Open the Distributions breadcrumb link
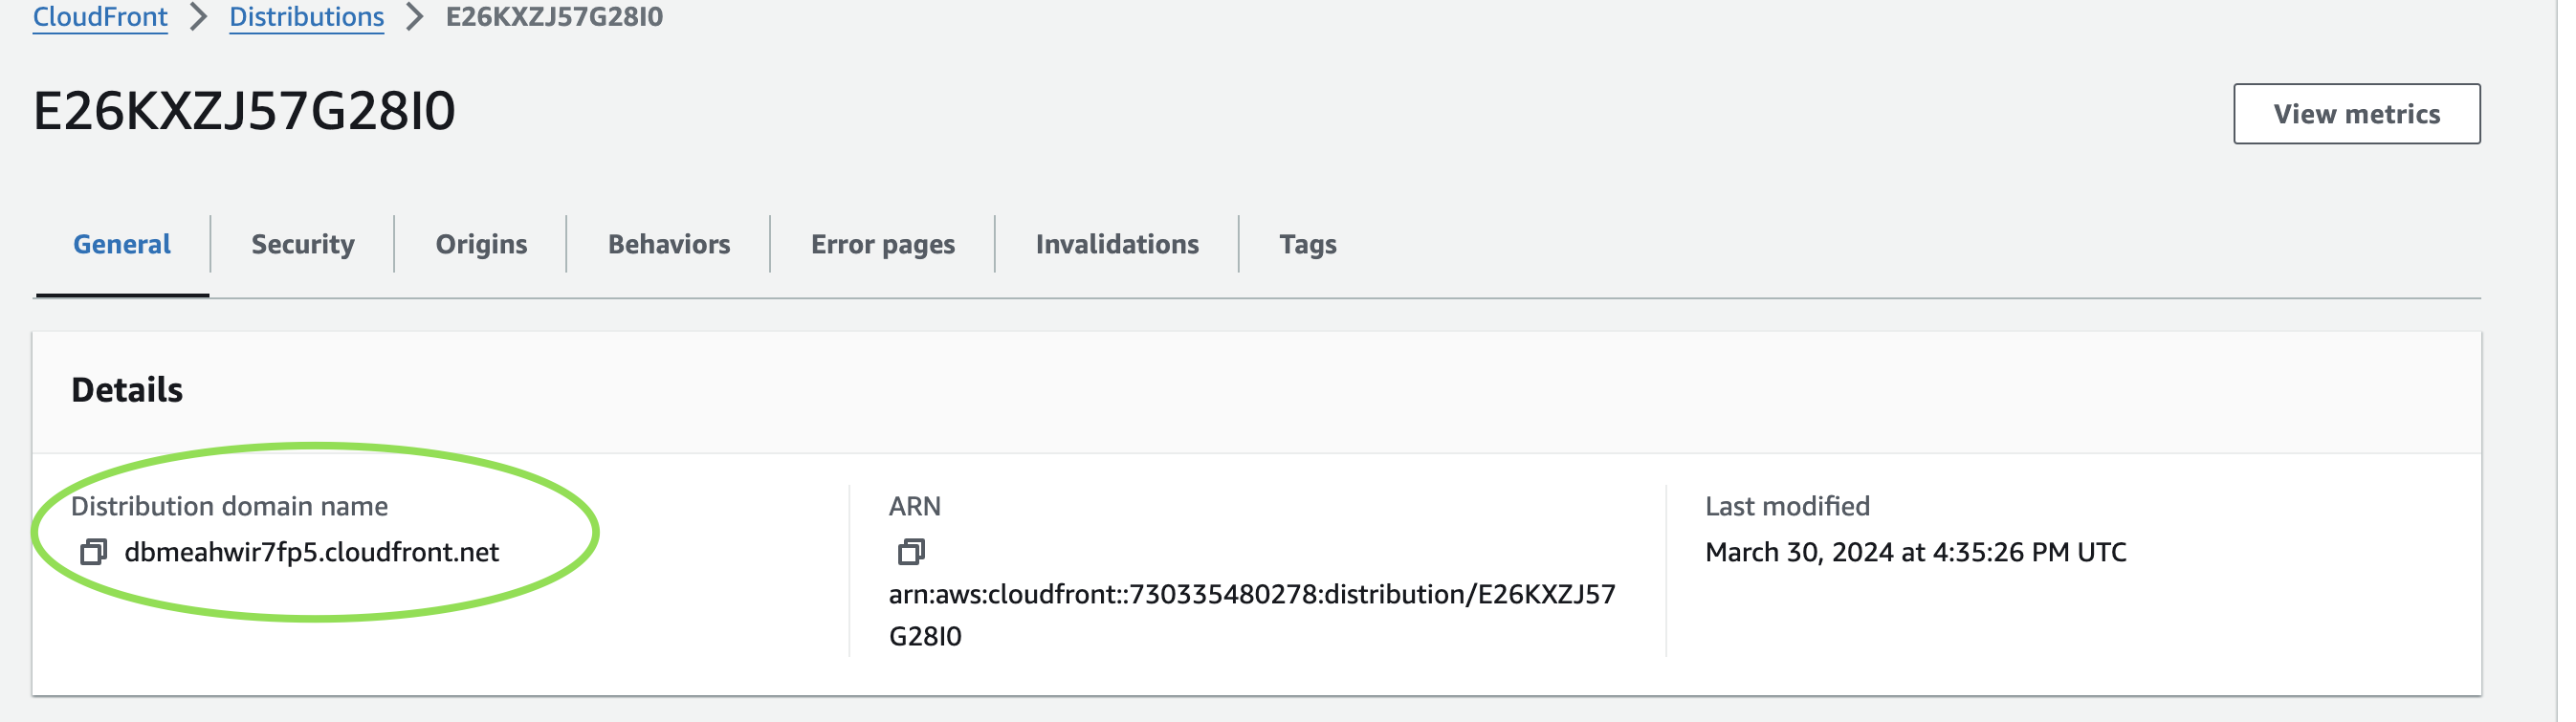This screenshot has width=2576, height=722. pos(306,17)
